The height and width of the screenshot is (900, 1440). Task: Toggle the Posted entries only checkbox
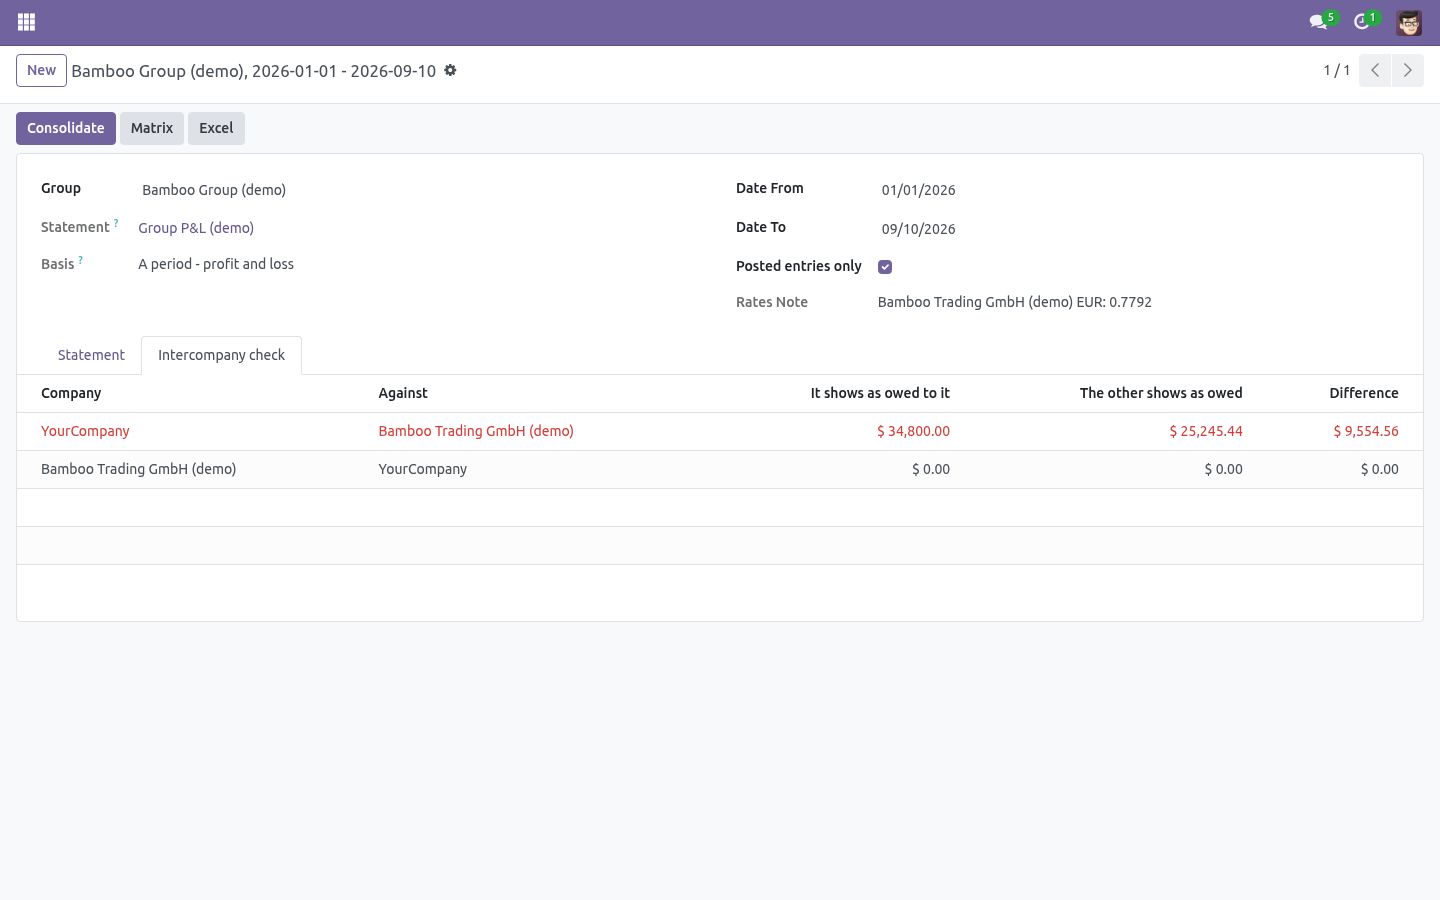click(885, 267)
